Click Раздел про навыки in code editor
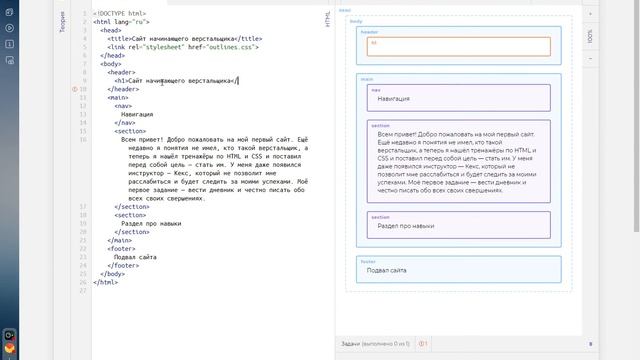Screen dimensions: 640x360 tap(151, 224)
